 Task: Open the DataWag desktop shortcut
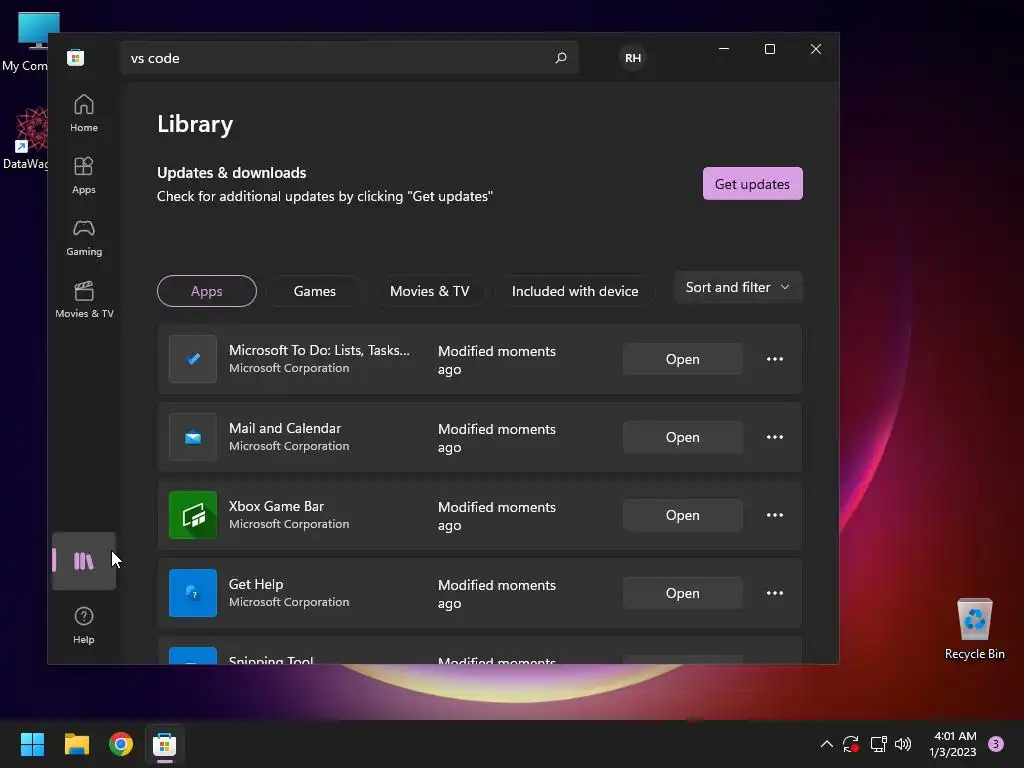pos(27,138)
